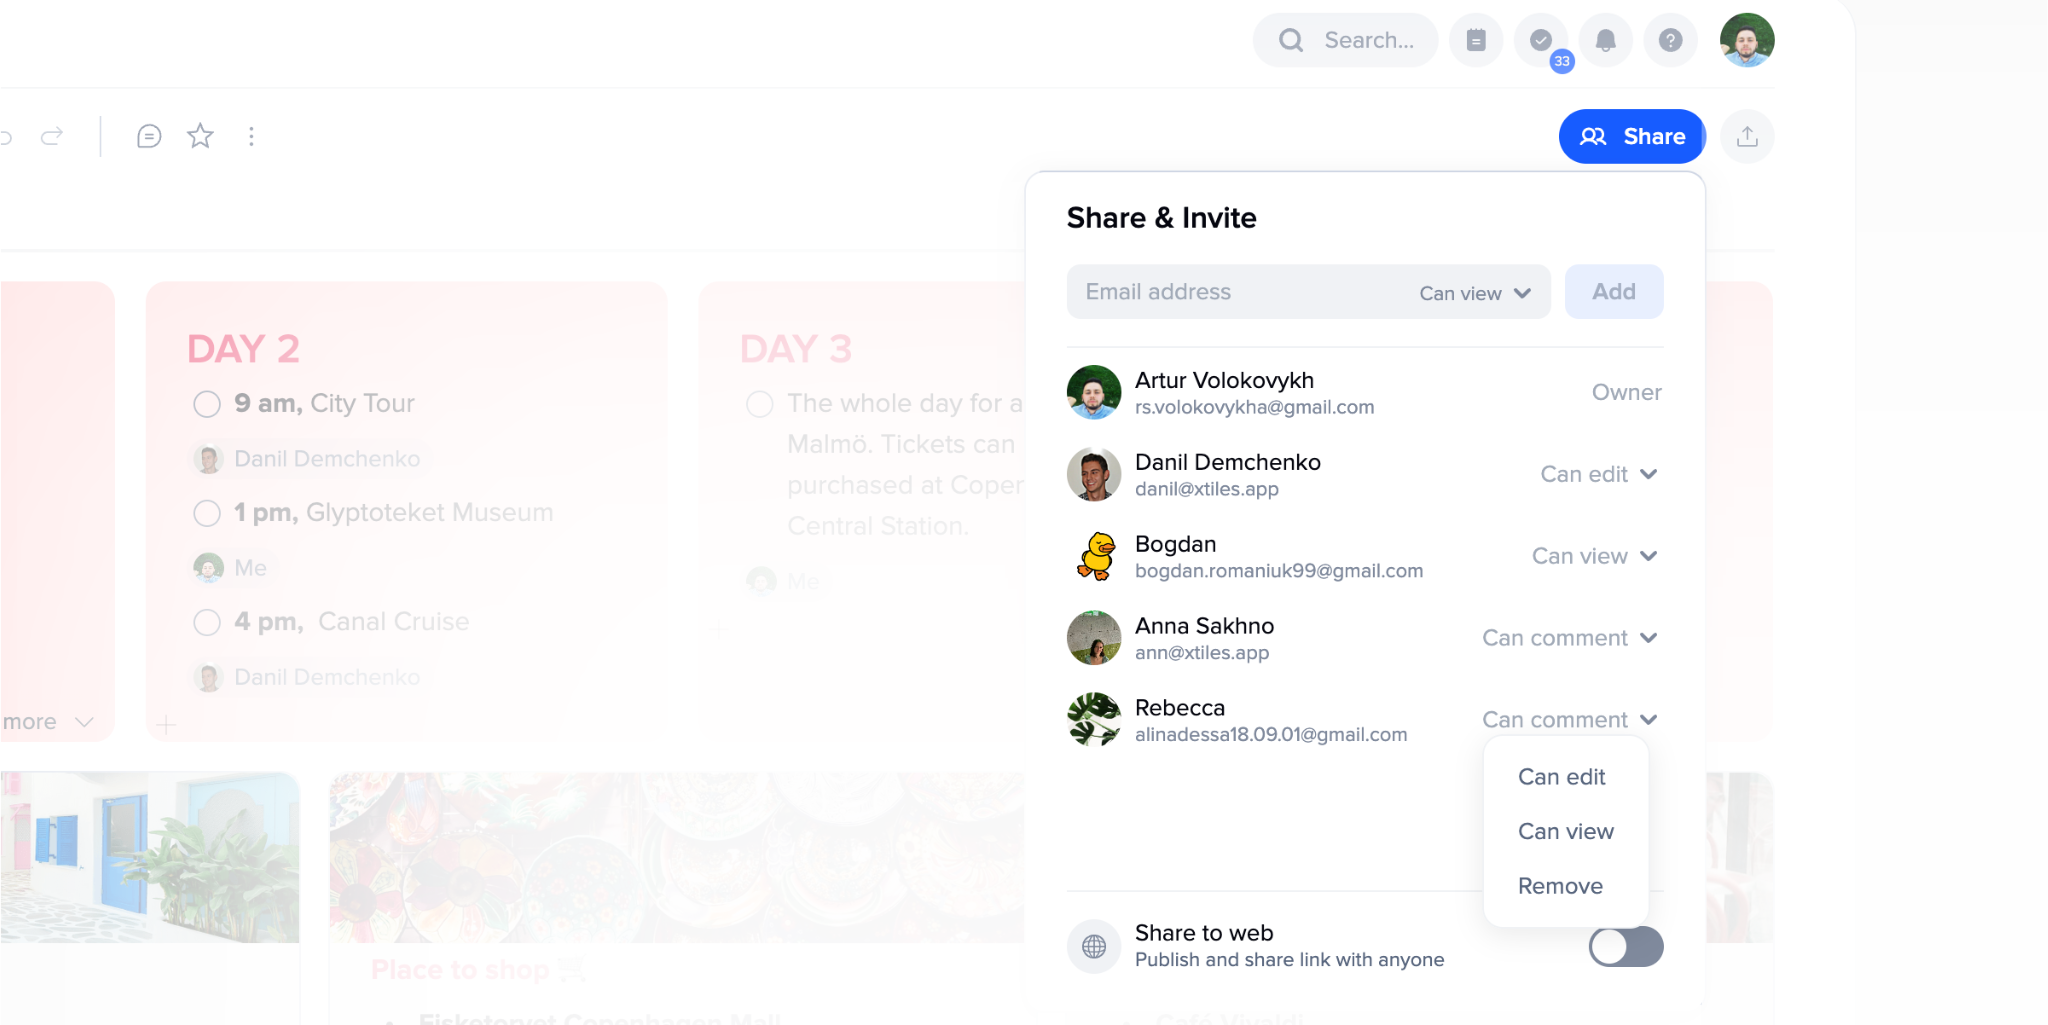Open the blue door photo thumbnail
This screenshot has width=2048, height=1025.
pyautogui.click(x=150, y=857)
